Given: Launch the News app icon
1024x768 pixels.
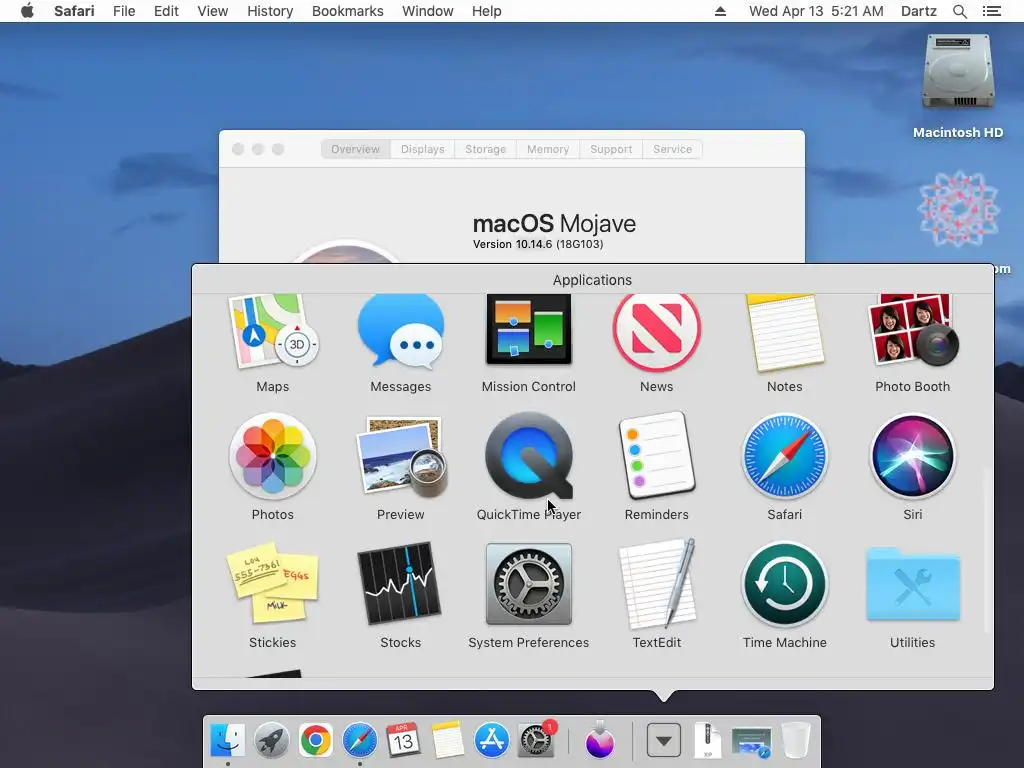Looking at the screenshot, I should (656, 332).
